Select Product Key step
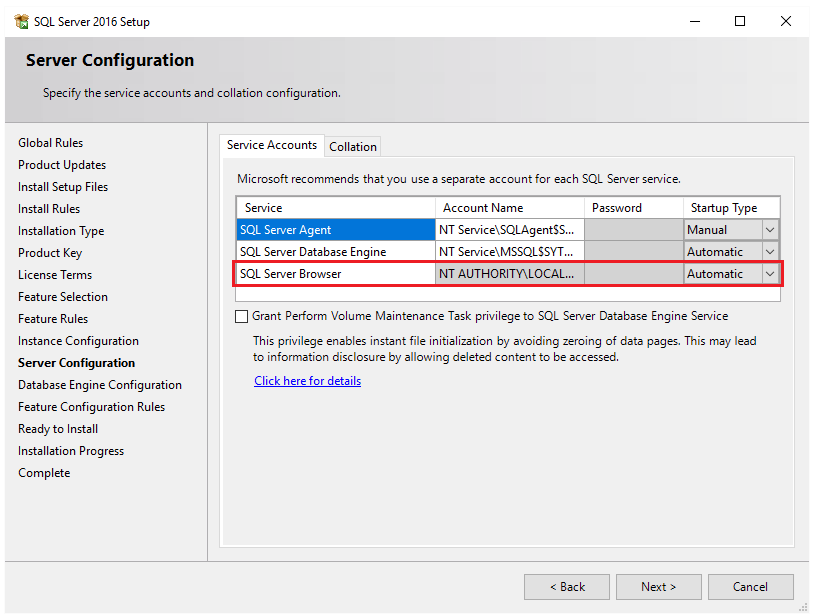 coord(50,253)
